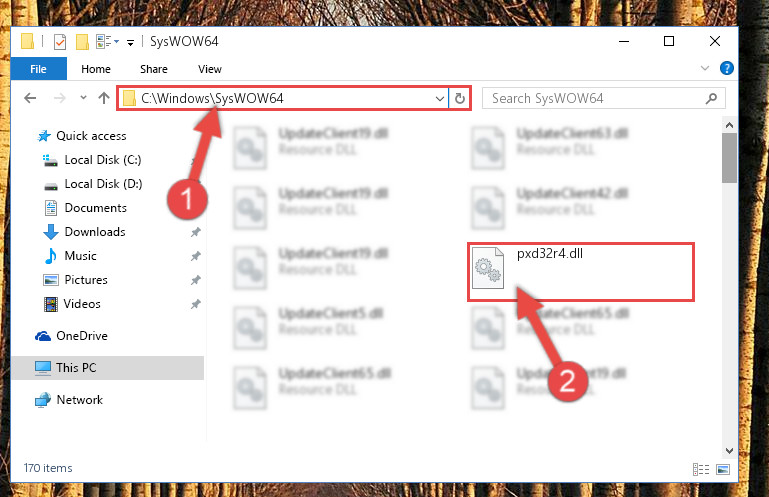Click the Back navigation arrow
Screen dimensions: 769x497
(x=30, y=98)
